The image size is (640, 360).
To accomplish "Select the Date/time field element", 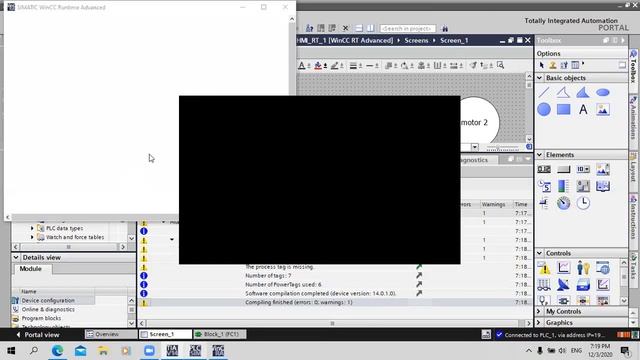I will 544,186.
